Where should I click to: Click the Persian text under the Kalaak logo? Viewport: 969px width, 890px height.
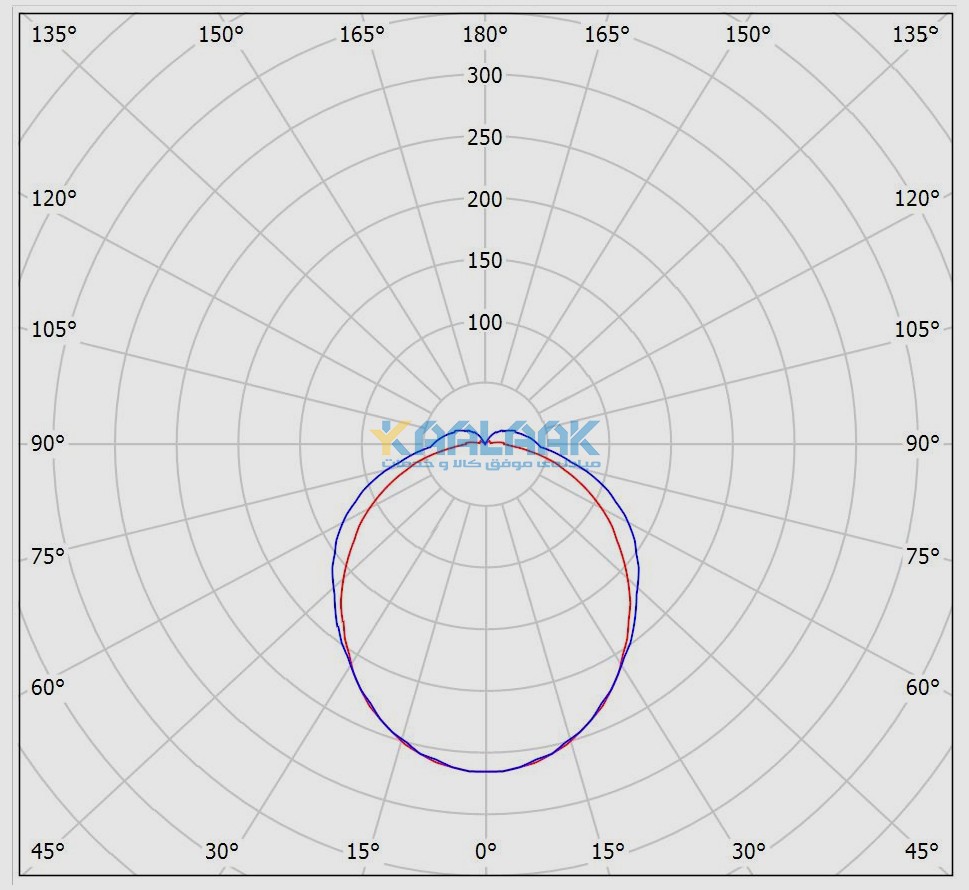pyautogui.click(x=490, y=465)
